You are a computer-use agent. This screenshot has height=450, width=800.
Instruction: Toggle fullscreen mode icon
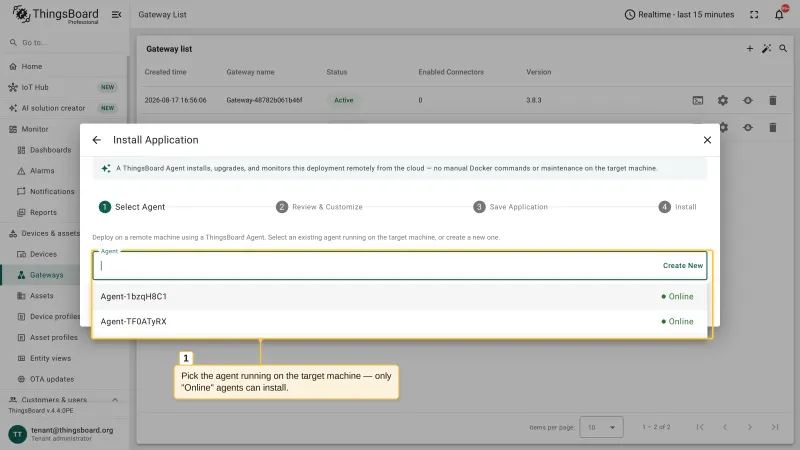[754, 14]
